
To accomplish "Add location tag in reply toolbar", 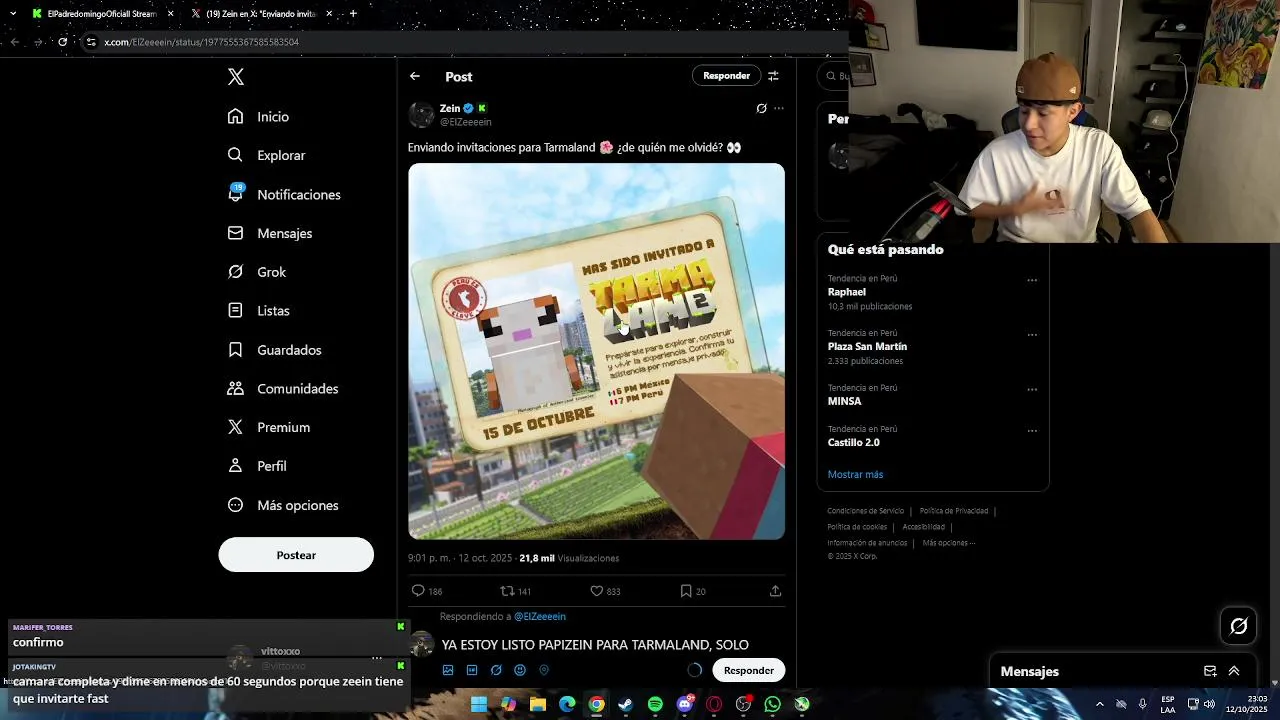I will click(x=544, y=670).
